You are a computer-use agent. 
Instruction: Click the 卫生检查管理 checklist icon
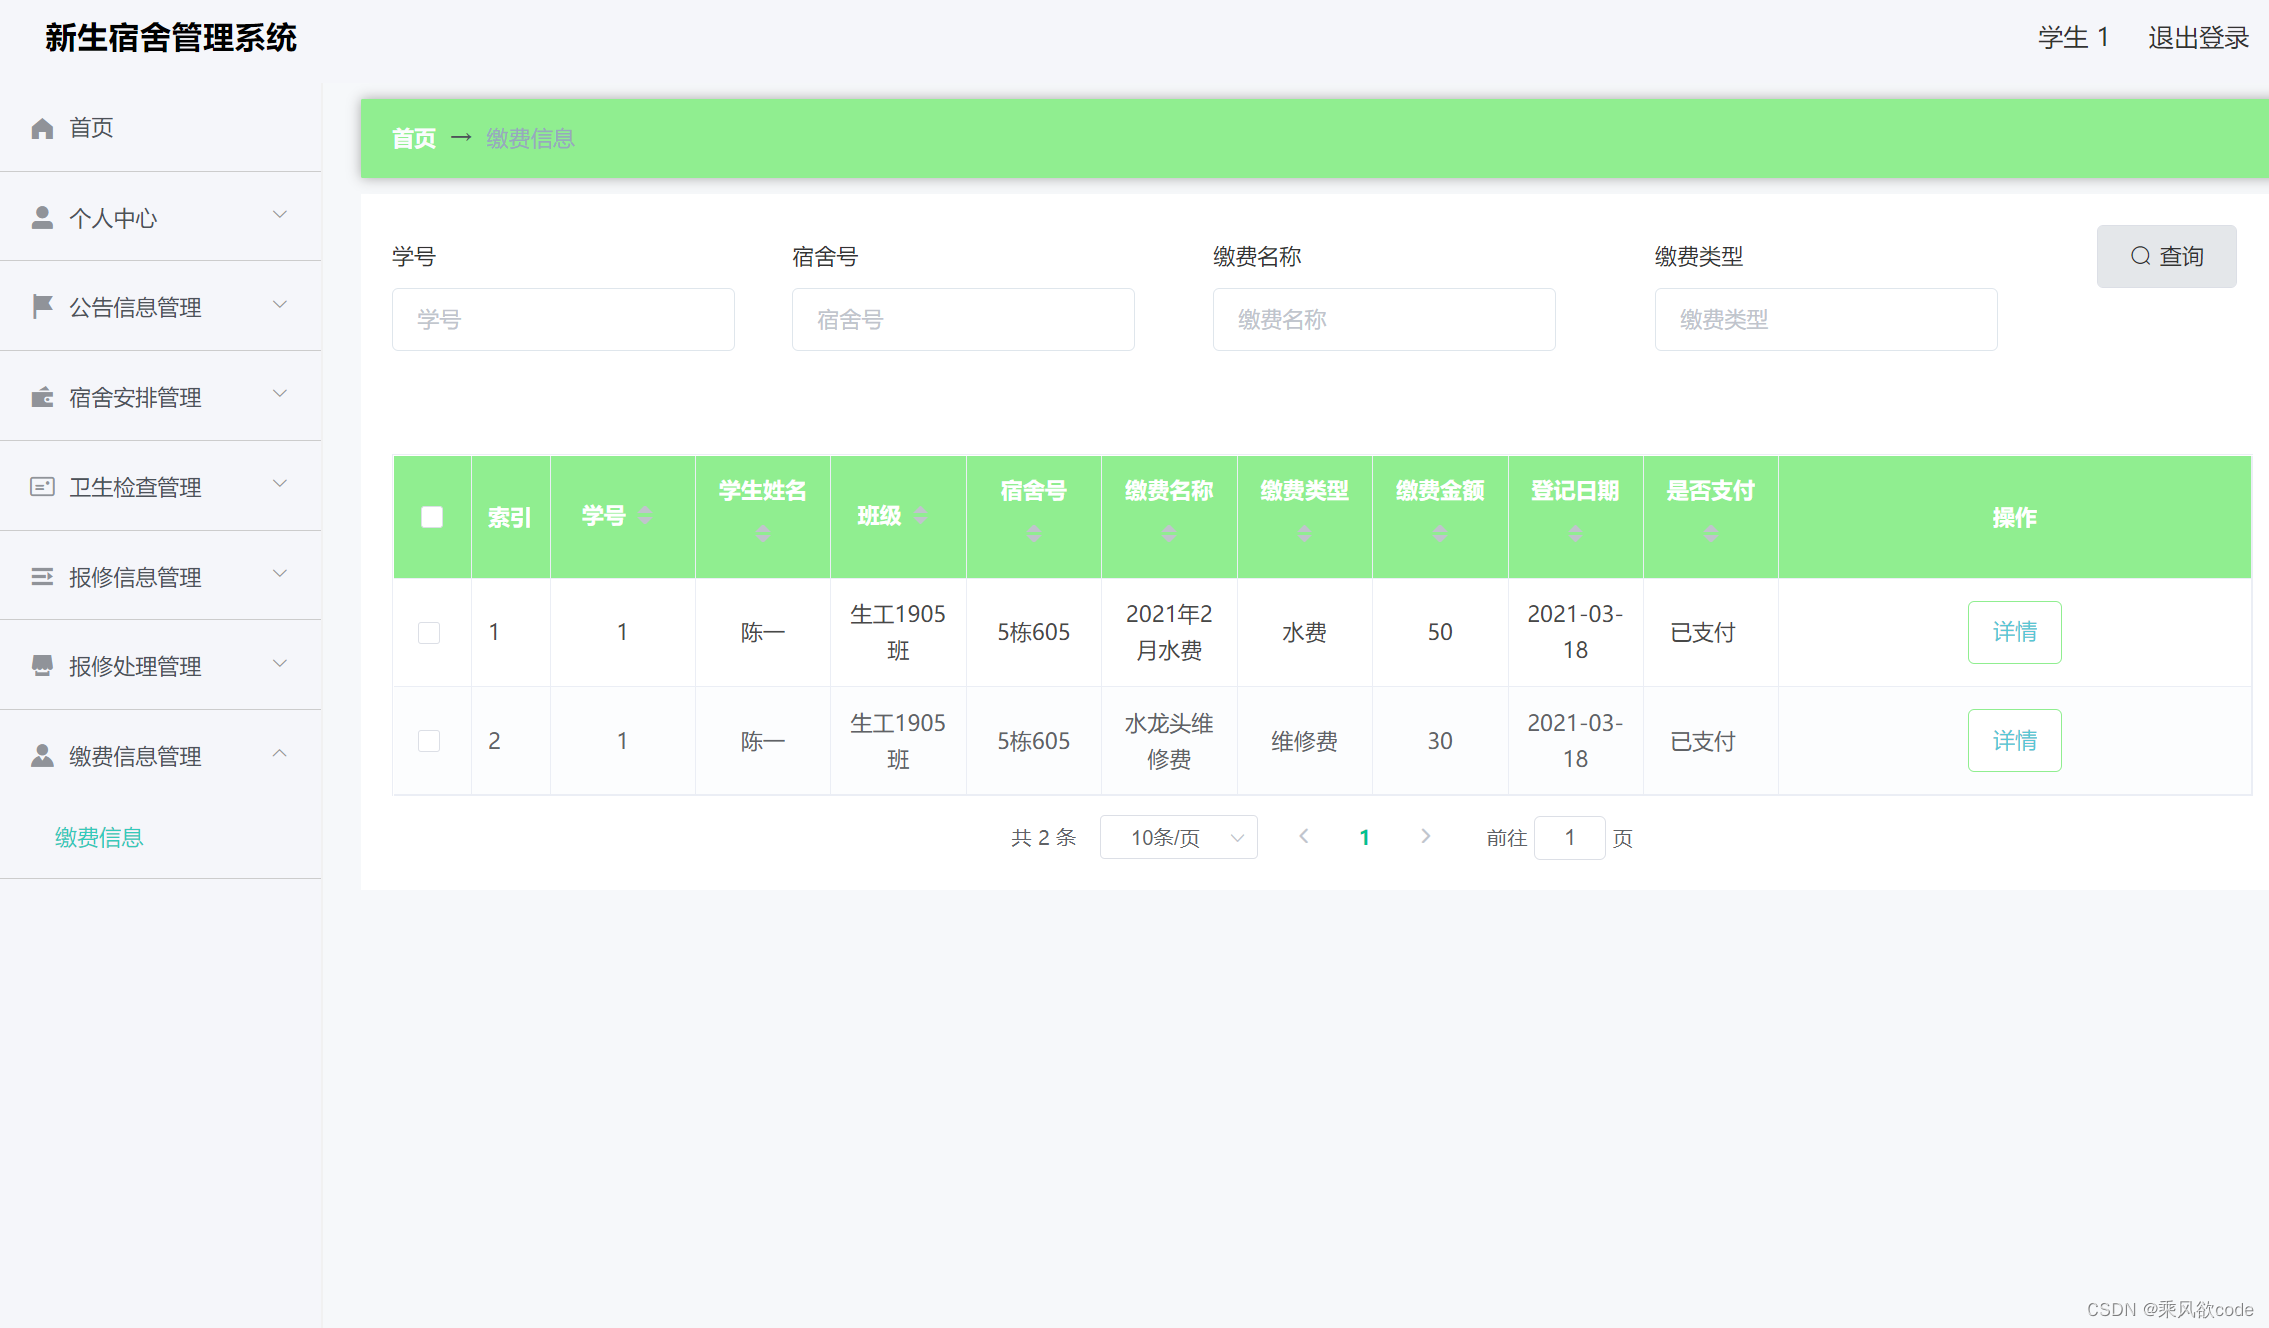tap(42, 485)
